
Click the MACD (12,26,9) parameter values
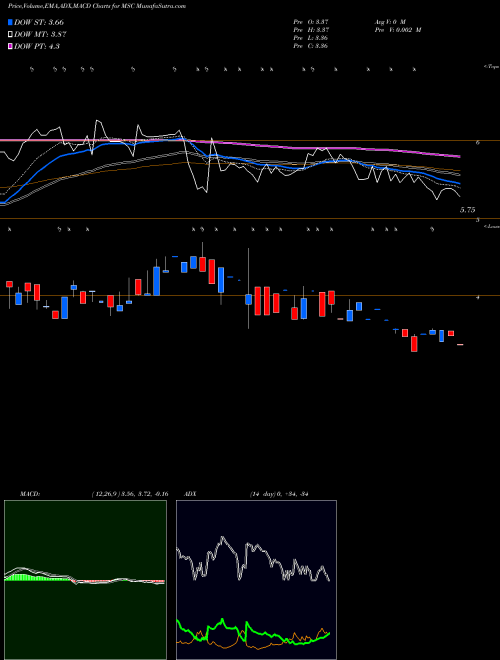click(129, 494)
